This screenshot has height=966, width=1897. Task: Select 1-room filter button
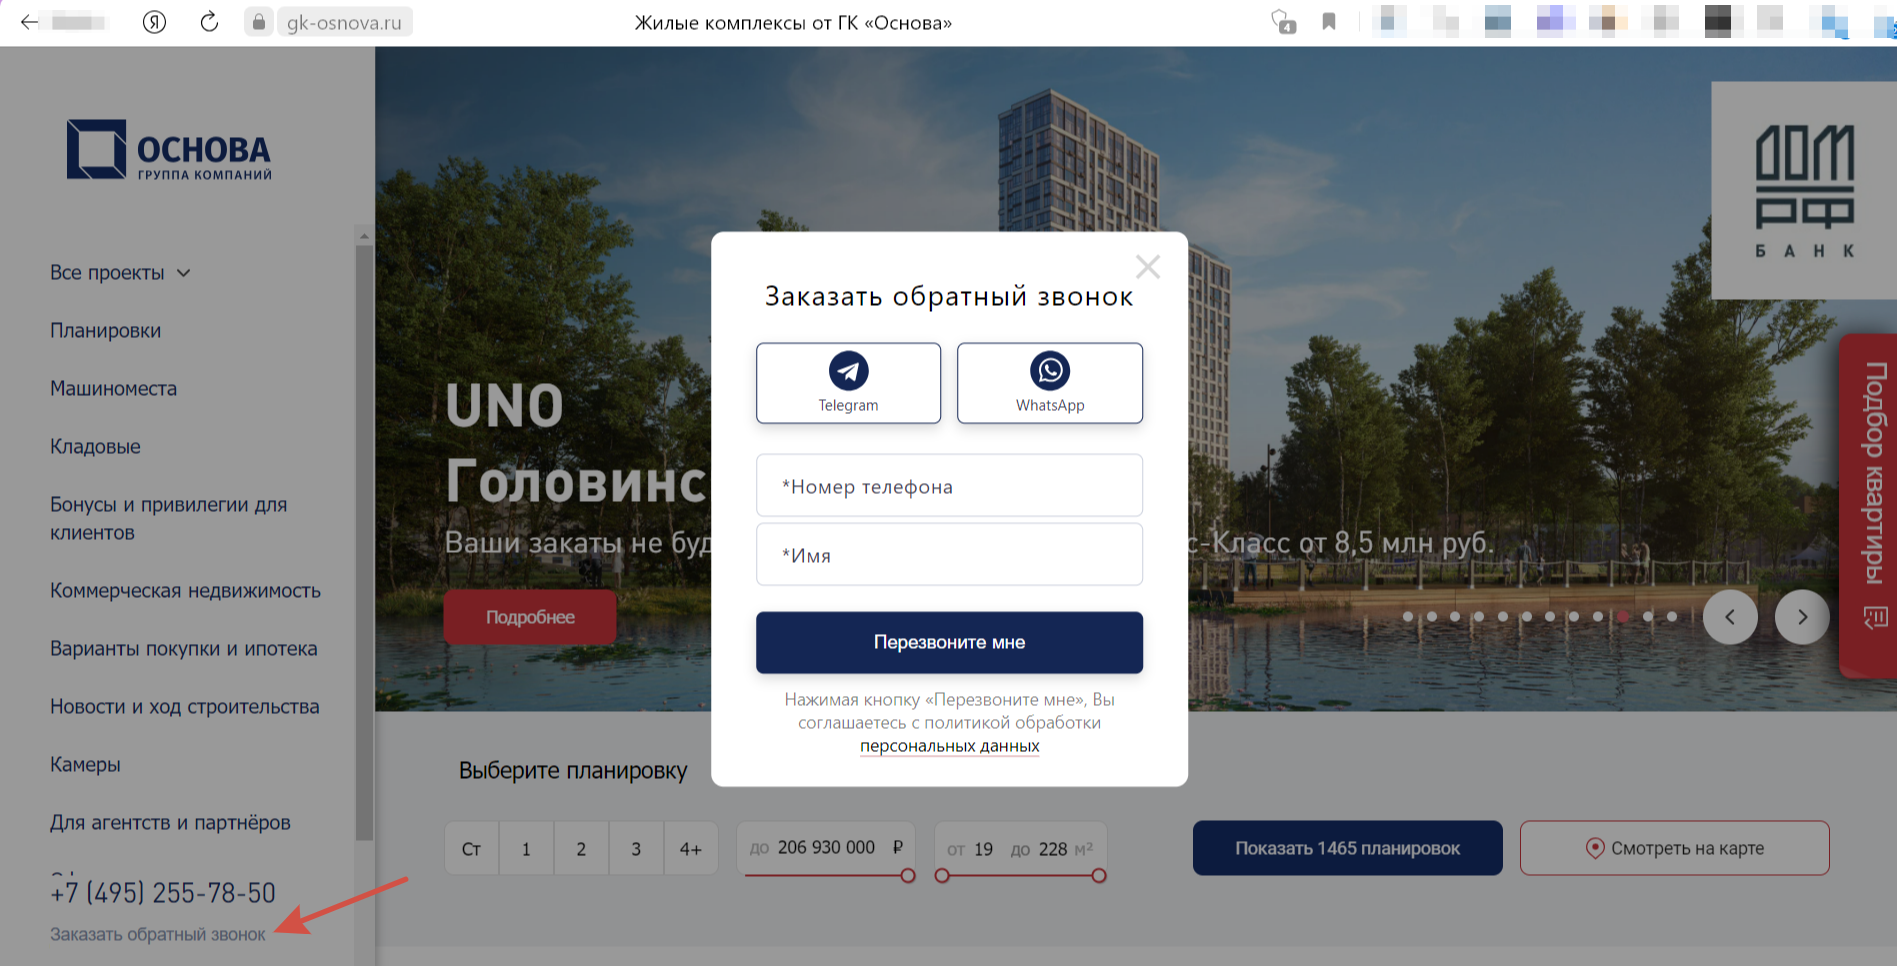click(526, 849)
